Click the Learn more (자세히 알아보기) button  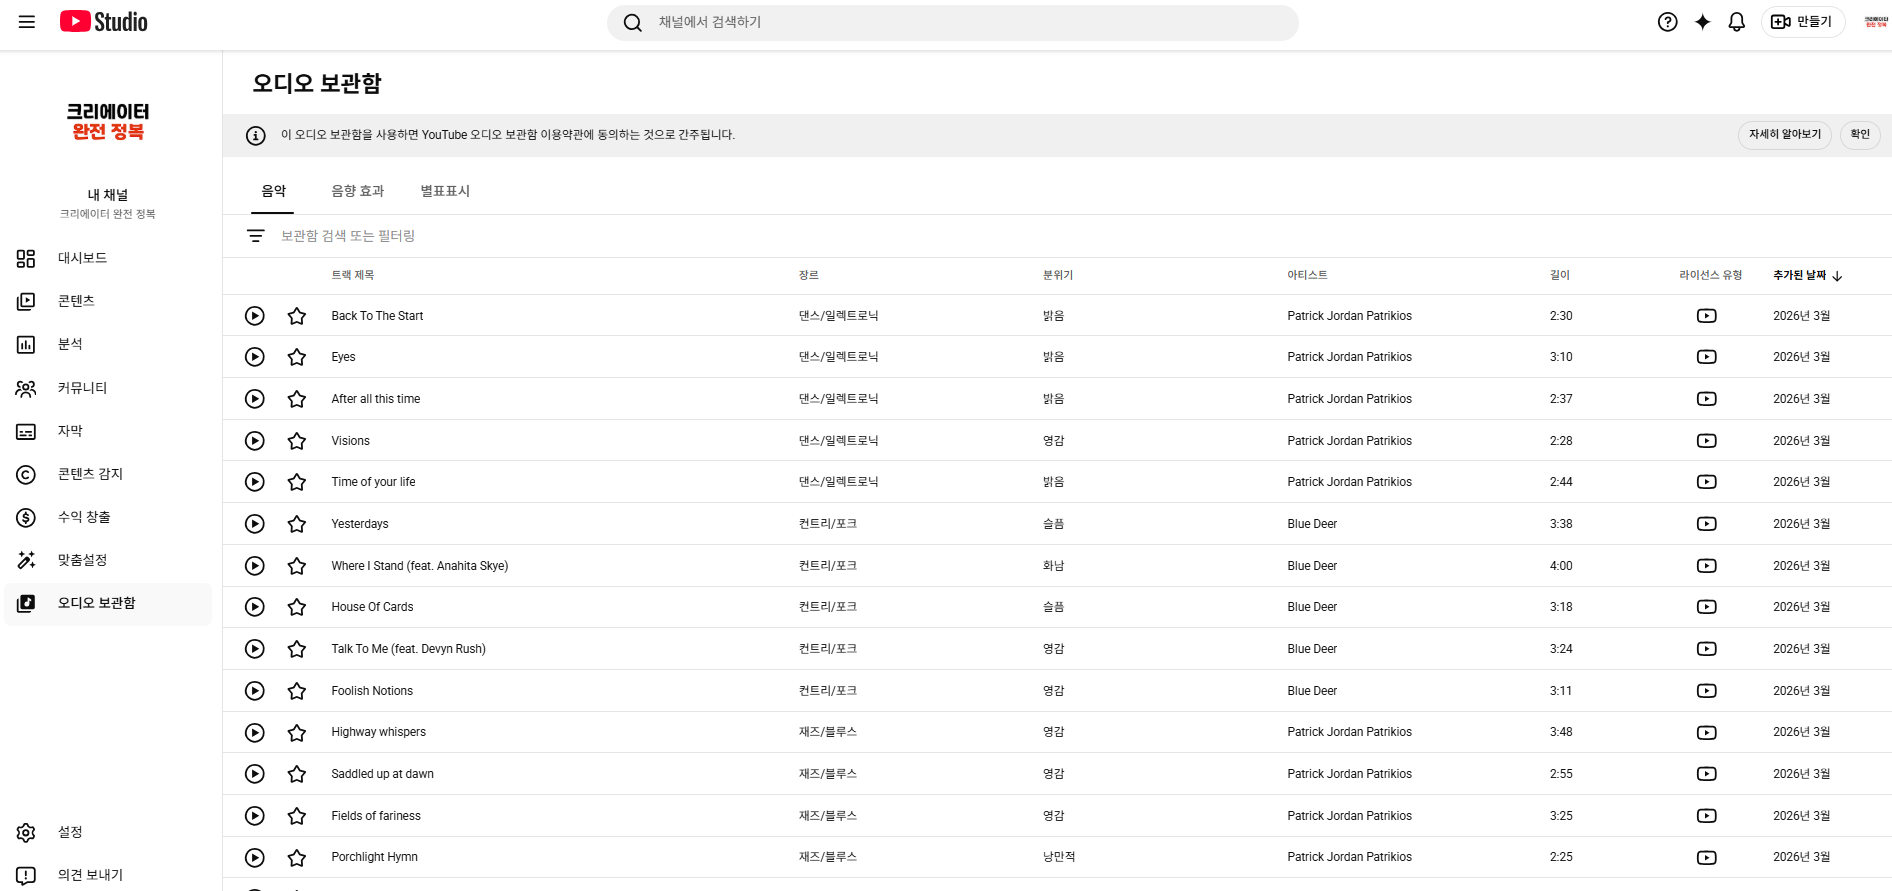(1784, 135)
